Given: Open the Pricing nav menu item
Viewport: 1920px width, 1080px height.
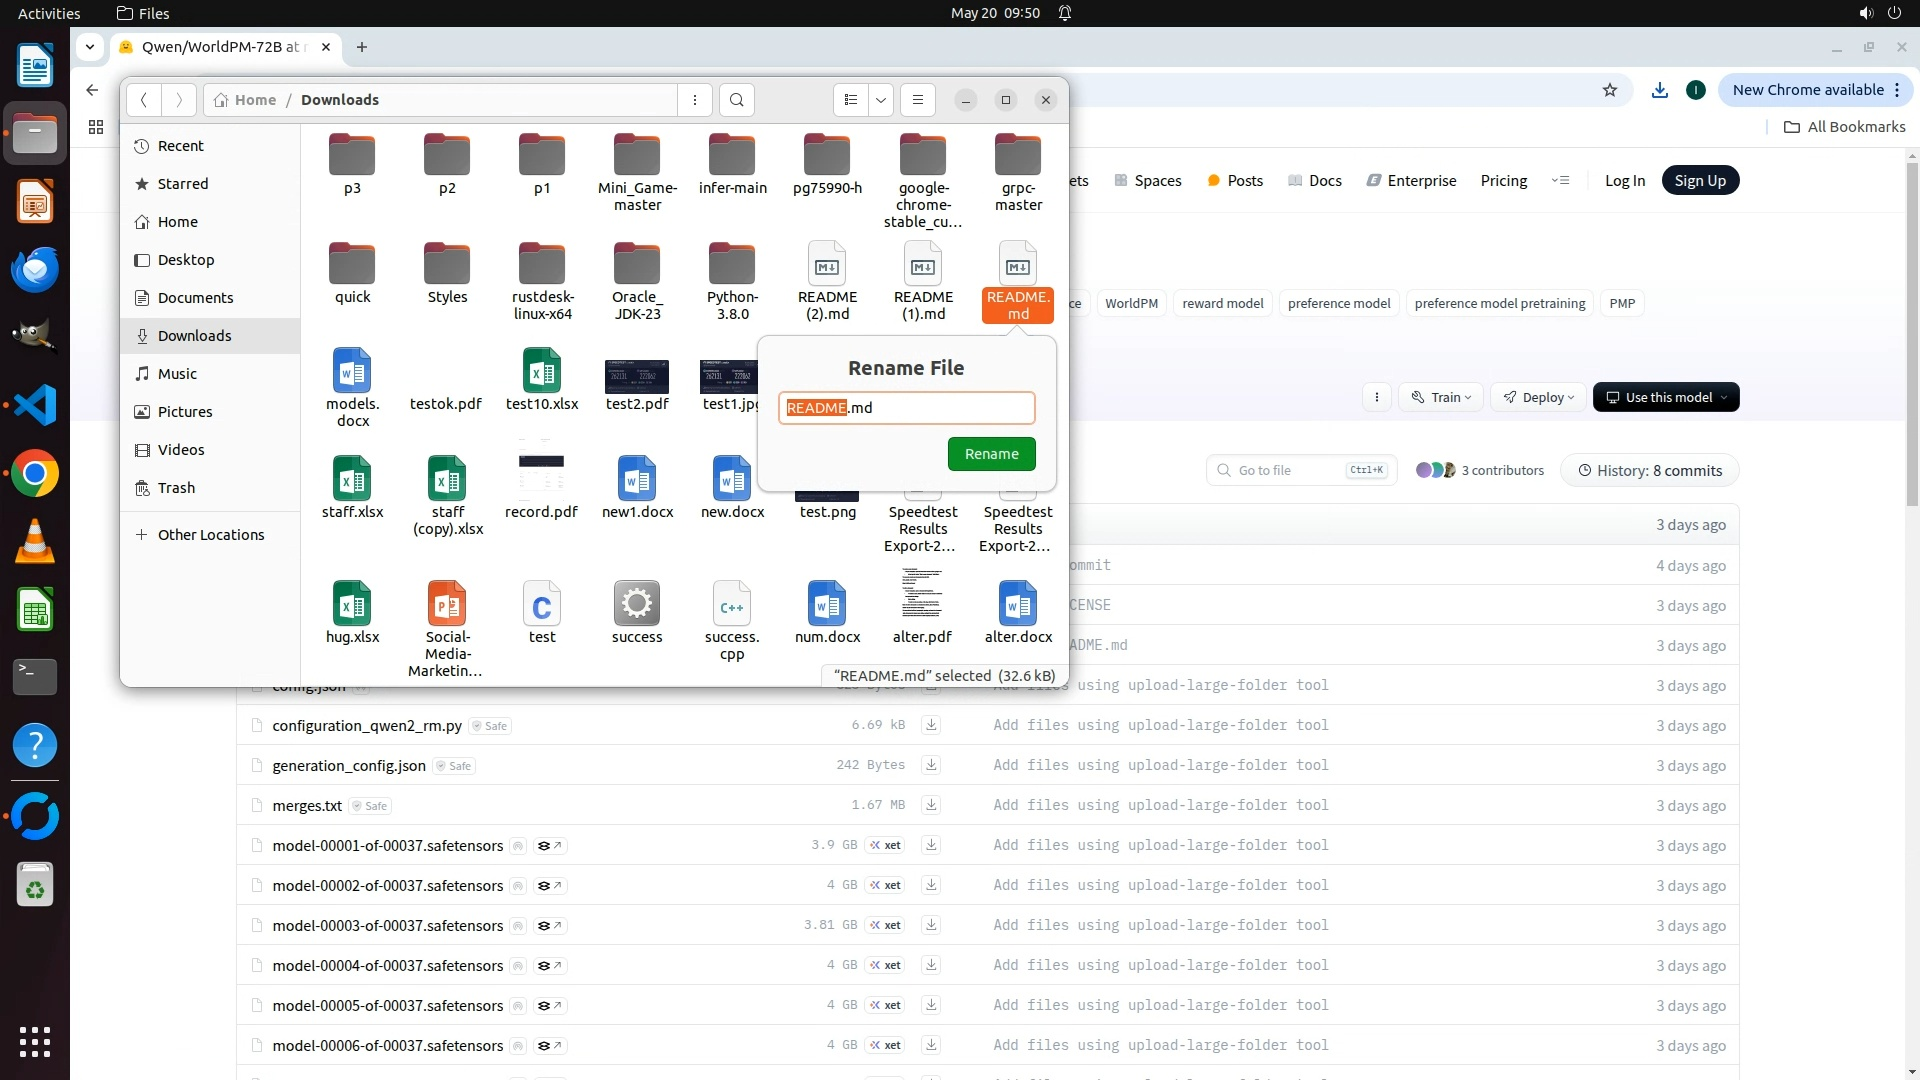Looking at the screenshot, I should click(1503, 181).
